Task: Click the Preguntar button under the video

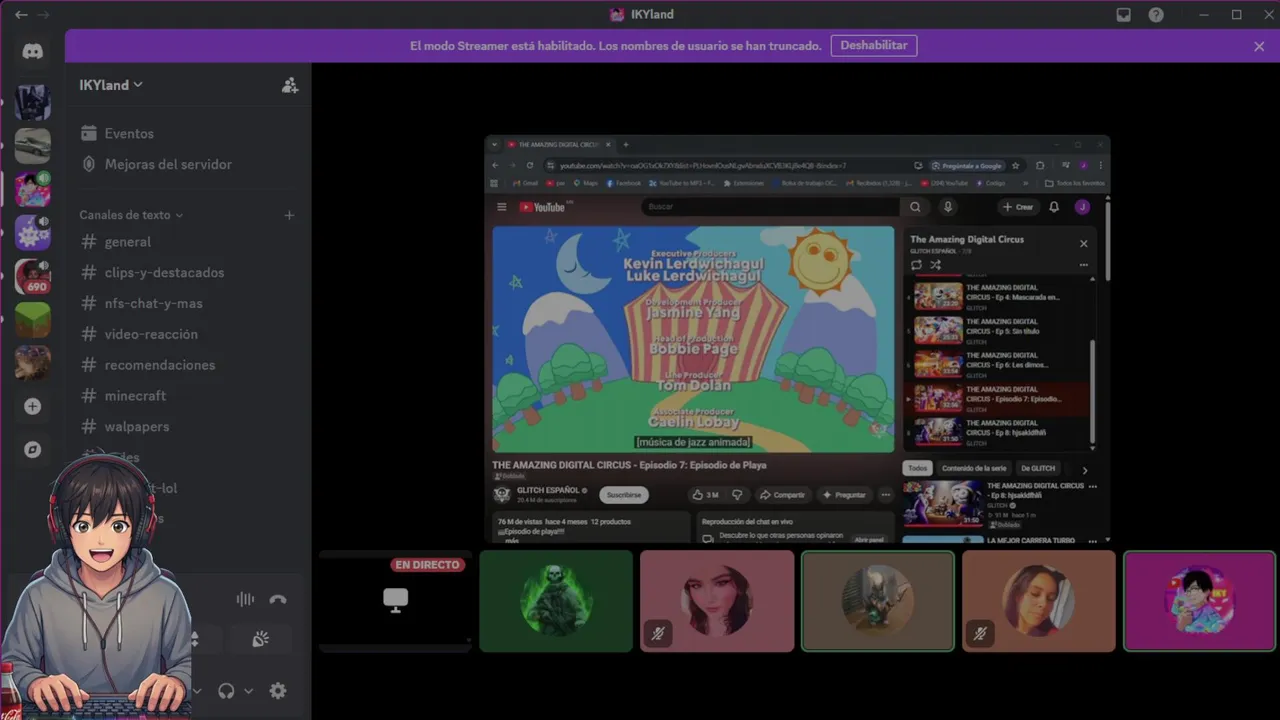Action: (x=844, y=495)
